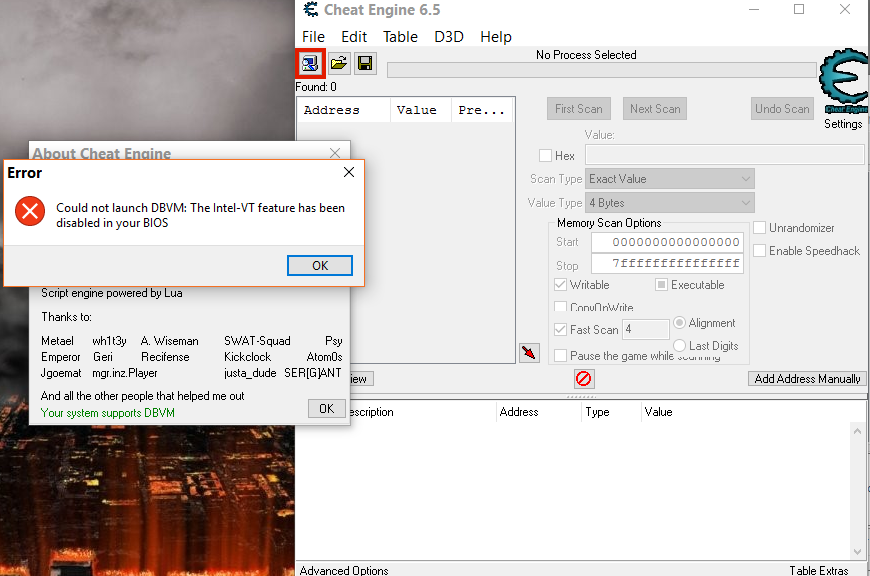This screenshot has width=870, height=576.
Task: Click OK in the Error dialog
Action: (x=320, y=265)
